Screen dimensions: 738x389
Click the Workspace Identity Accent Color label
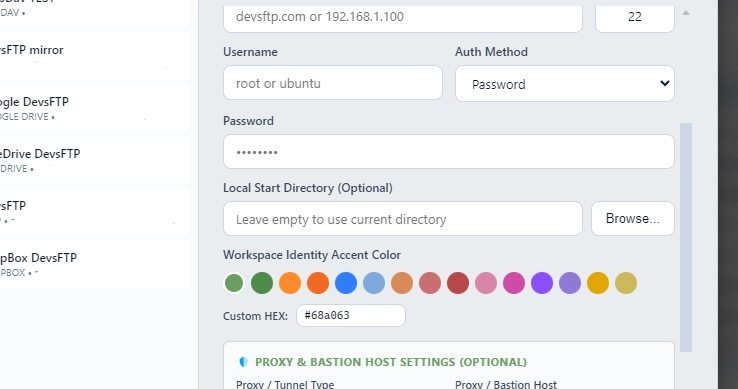[x=312, y=255]
